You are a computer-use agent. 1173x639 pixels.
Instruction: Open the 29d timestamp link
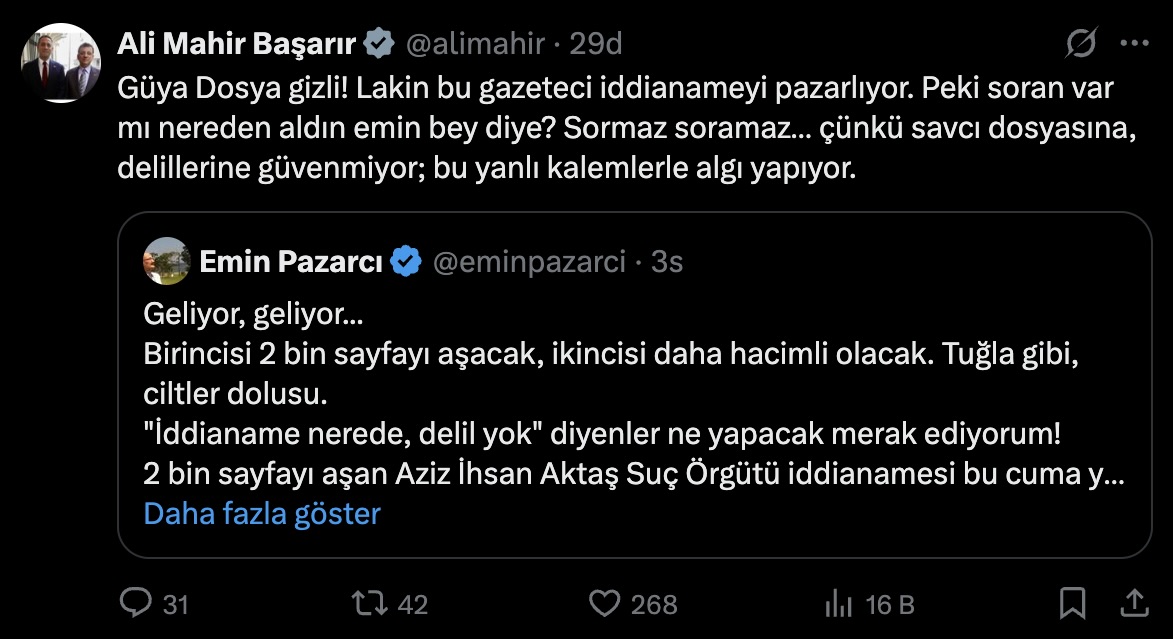coord(596,44)
